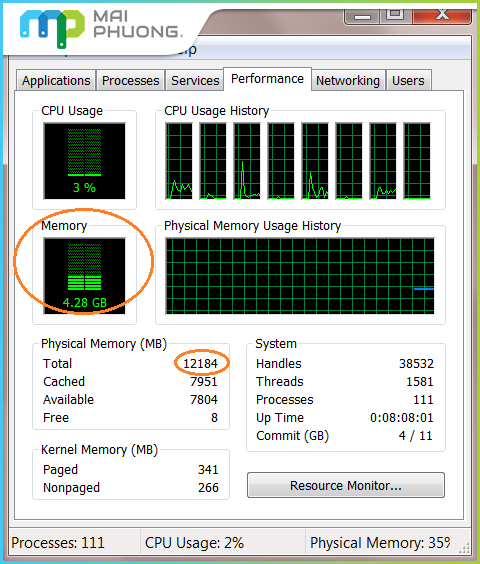The image size is (480, 564).
Task: Click the Memory 4.28 GB meter gauge
Action: 85,276
